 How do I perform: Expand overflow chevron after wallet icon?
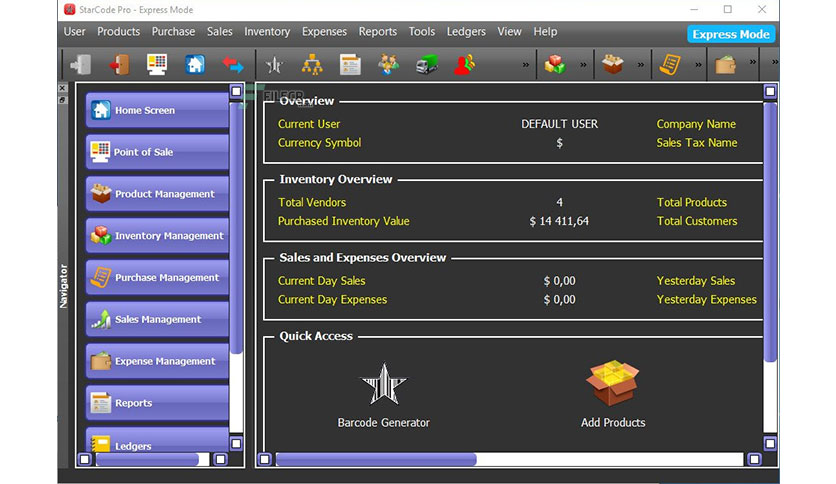(753, 62)
